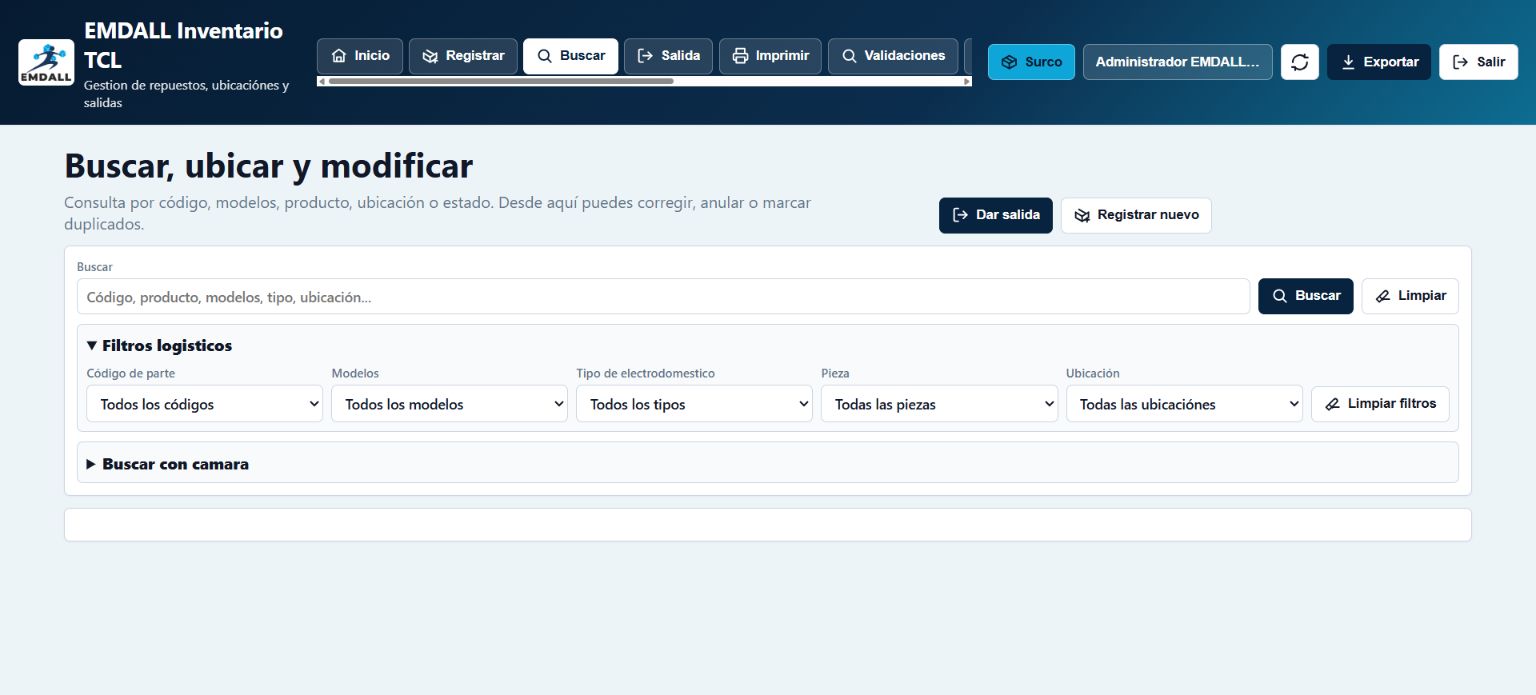1536x695 pixels.
Task: Click the navigation horizontal scrollbar thumb
Action: tap(501, 81)
